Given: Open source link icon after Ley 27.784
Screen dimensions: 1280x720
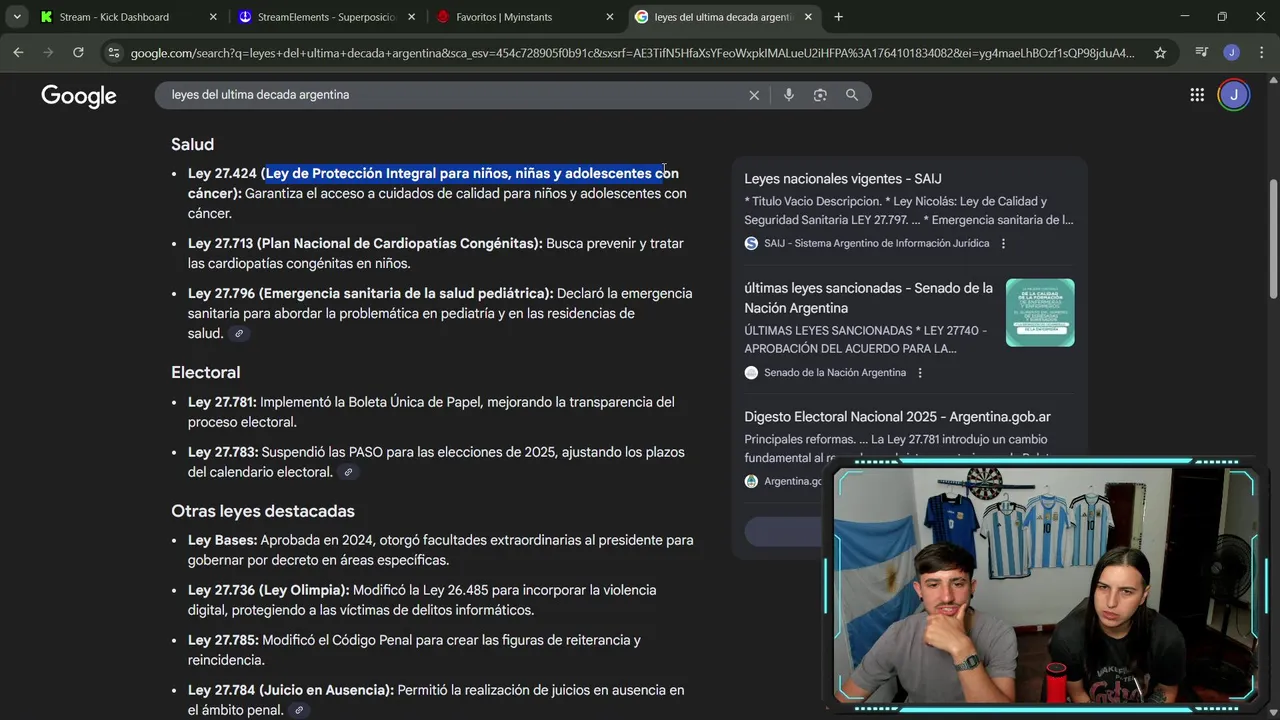Looking at the screenshot, I should pos(298,710).
